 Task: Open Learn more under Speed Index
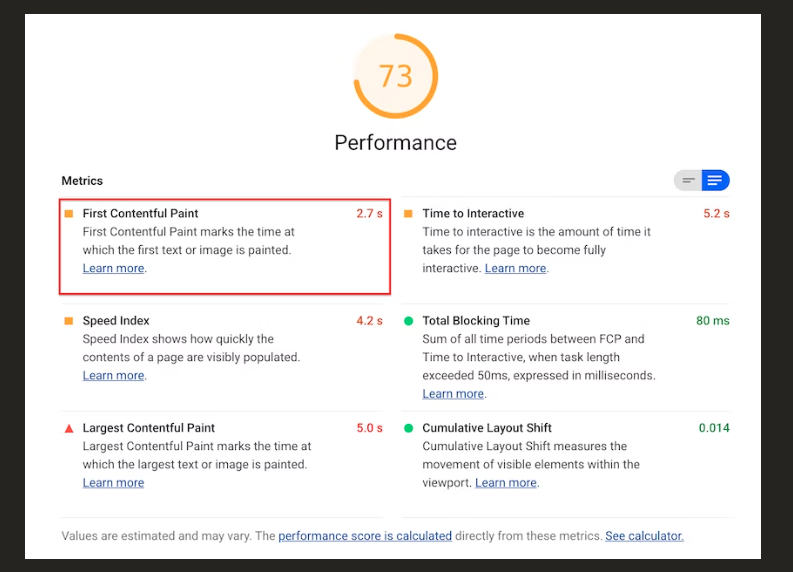[x=113, y=375]
